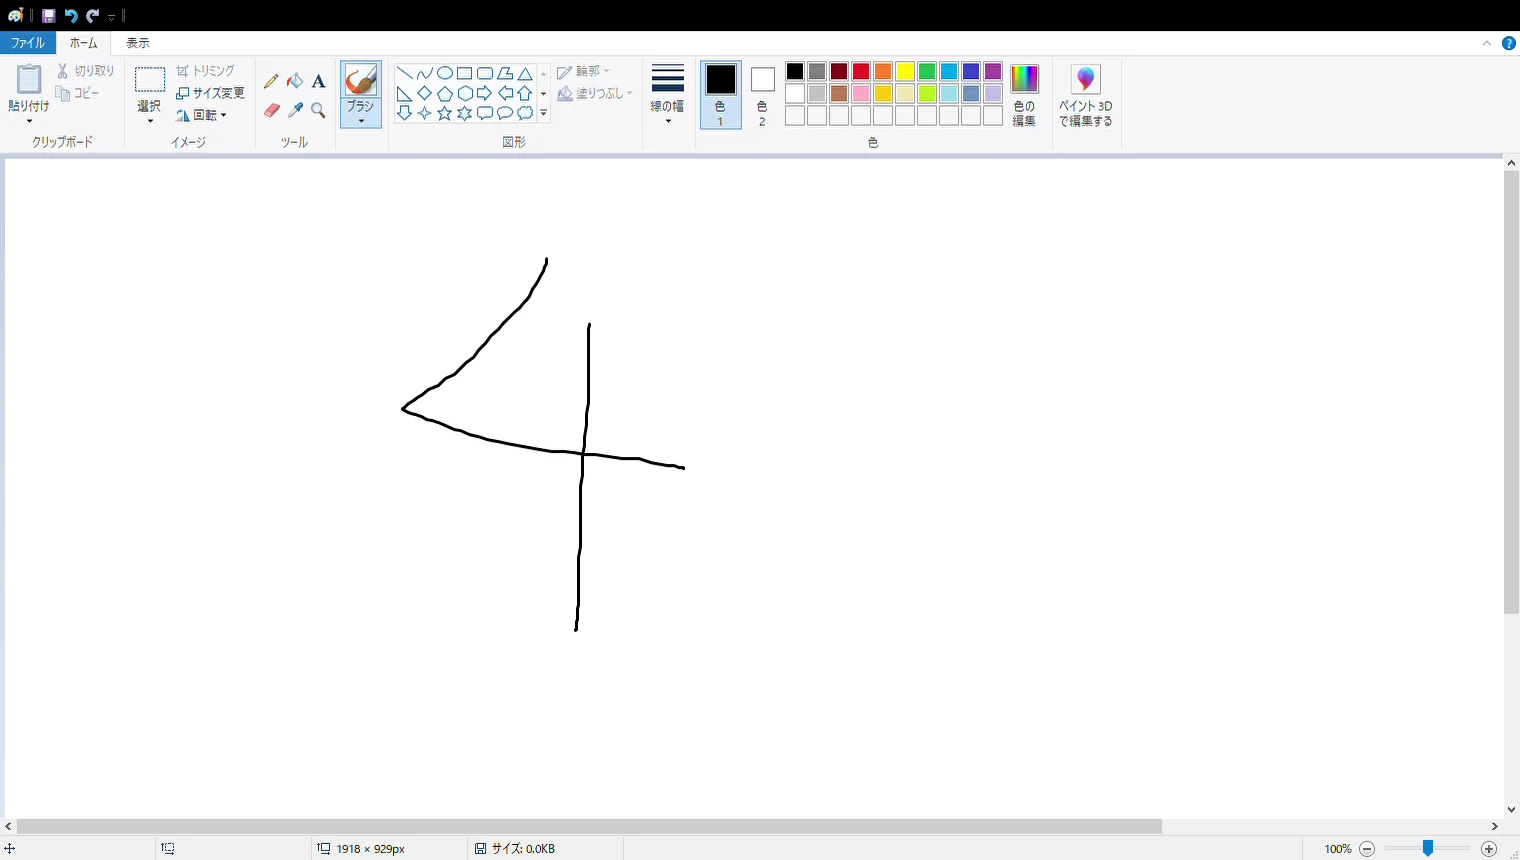This screenshot has width=1520, height=860.
Task: Click the Save icon in title bar
Action: coord(48,16)
